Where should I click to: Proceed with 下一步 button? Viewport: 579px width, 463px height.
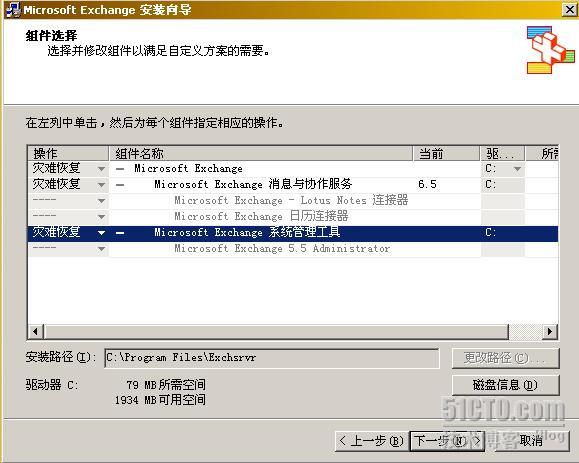tap(447, 441)
